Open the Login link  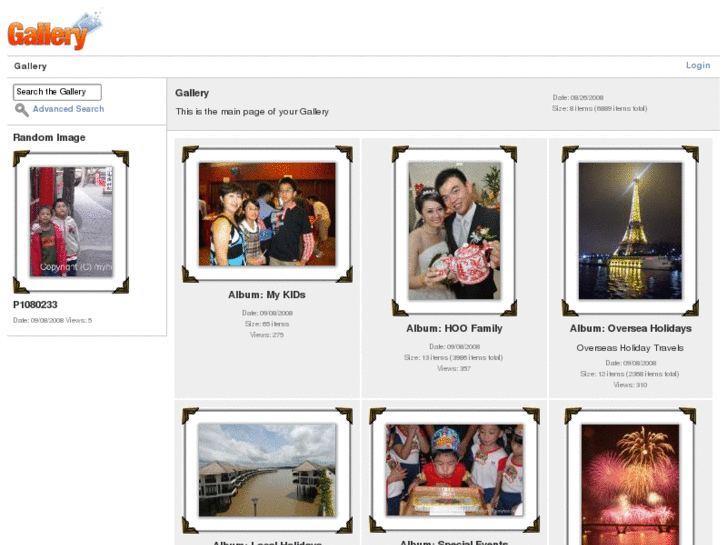point(698,65)
